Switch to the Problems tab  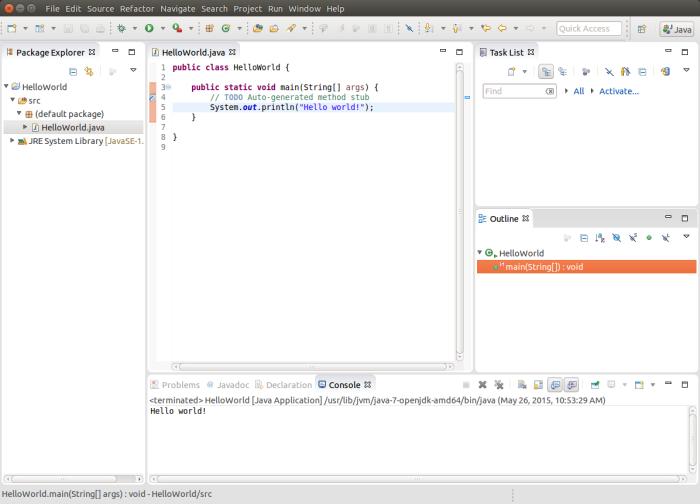[x=175, y=385]
